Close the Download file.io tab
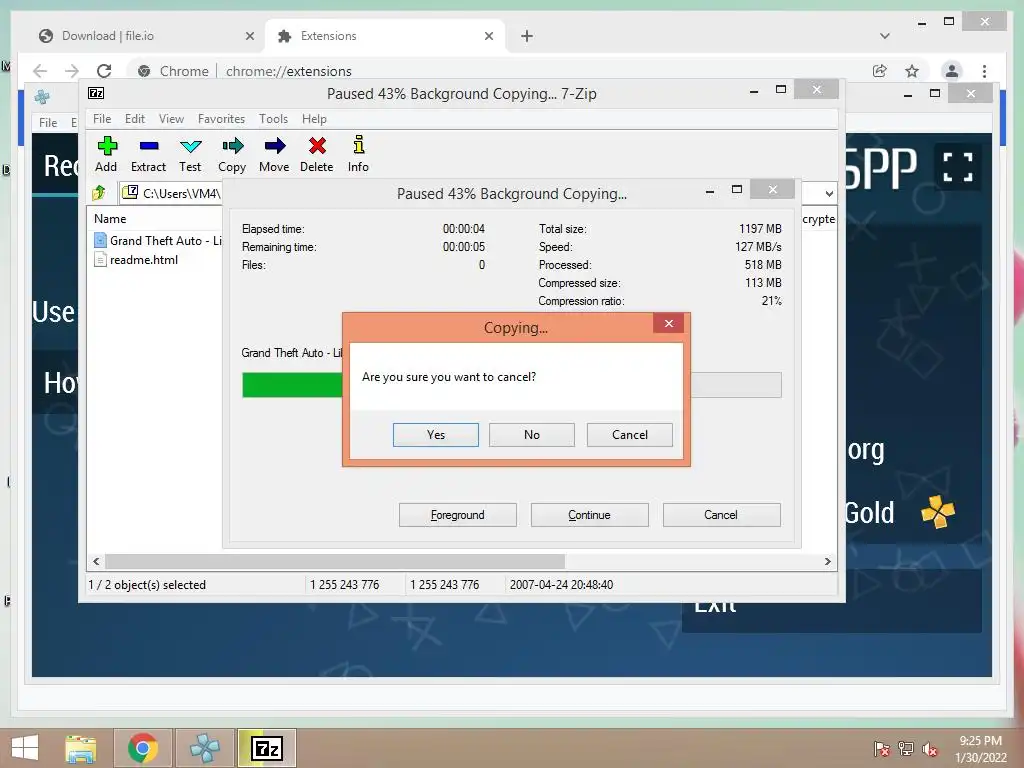 249,36
